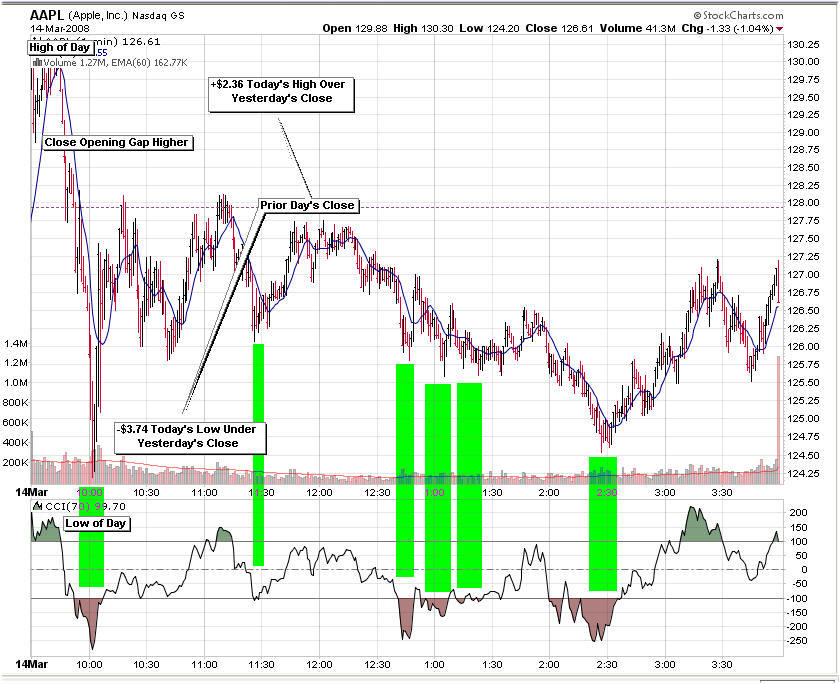The height and width of the screenshot is (684, 840).
Task: Click the 400K volume axis label
Action: [16, 443]
